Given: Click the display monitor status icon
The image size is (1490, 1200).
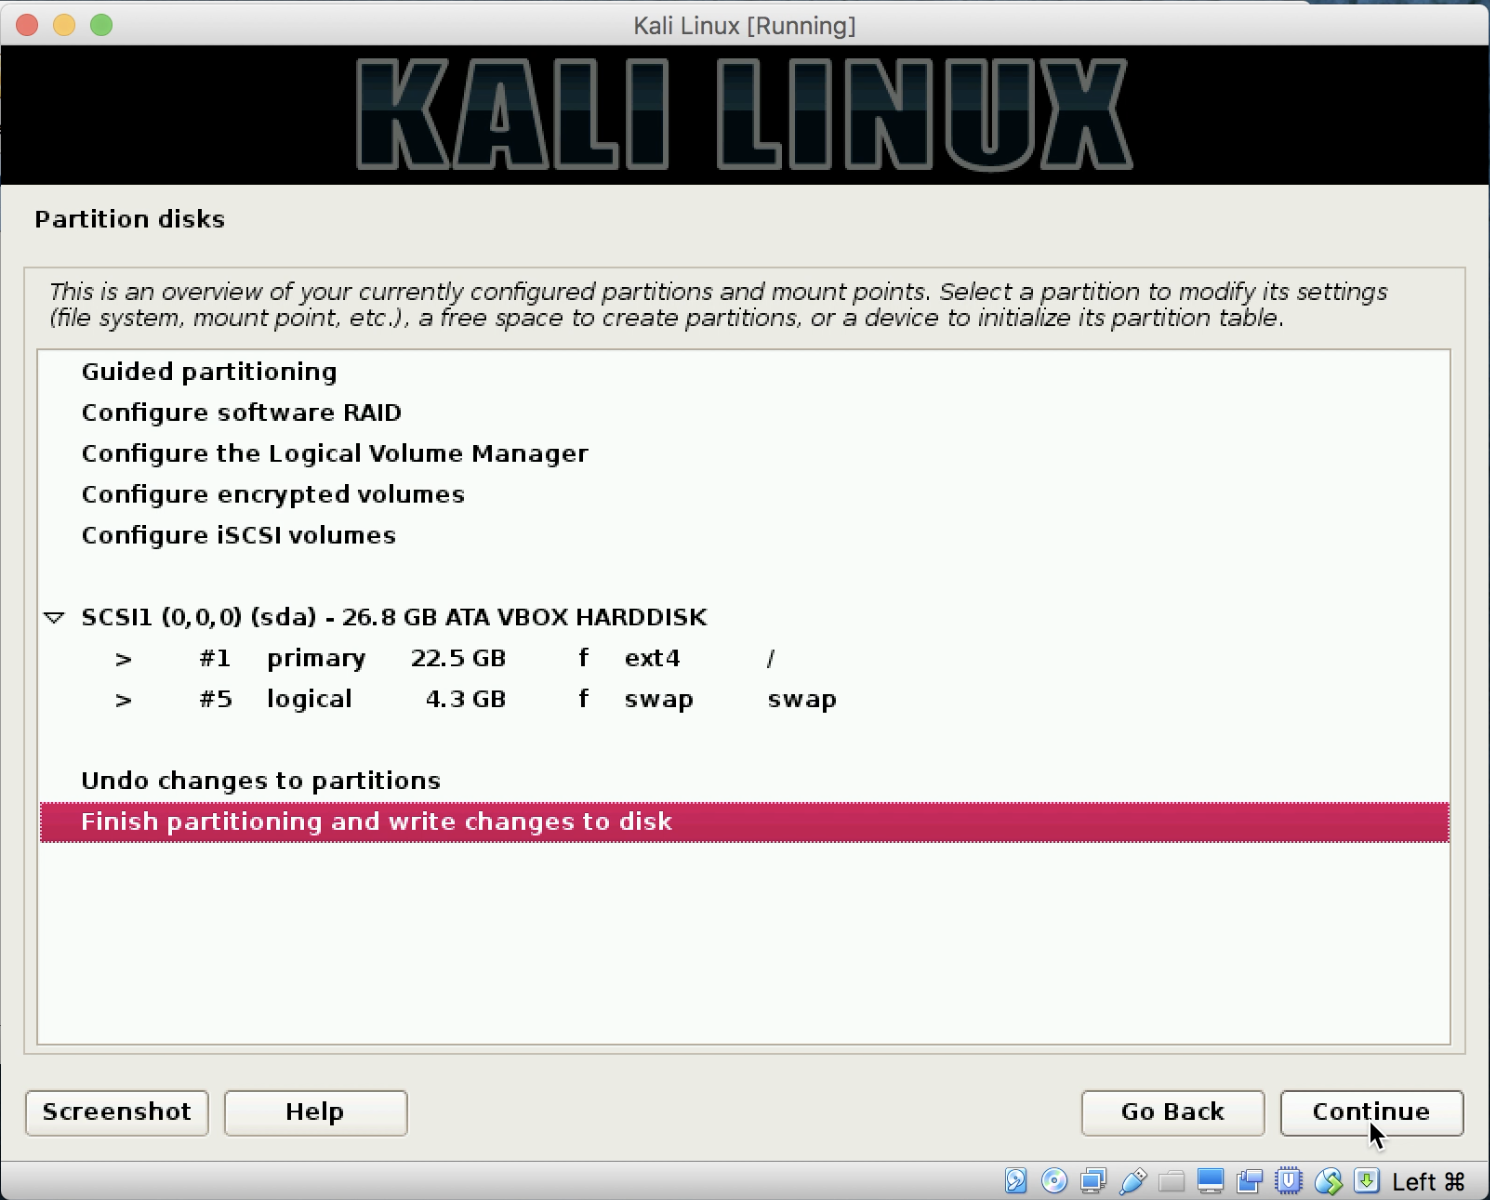Looking at the screenshot, I should (x=1210, y=1181).
